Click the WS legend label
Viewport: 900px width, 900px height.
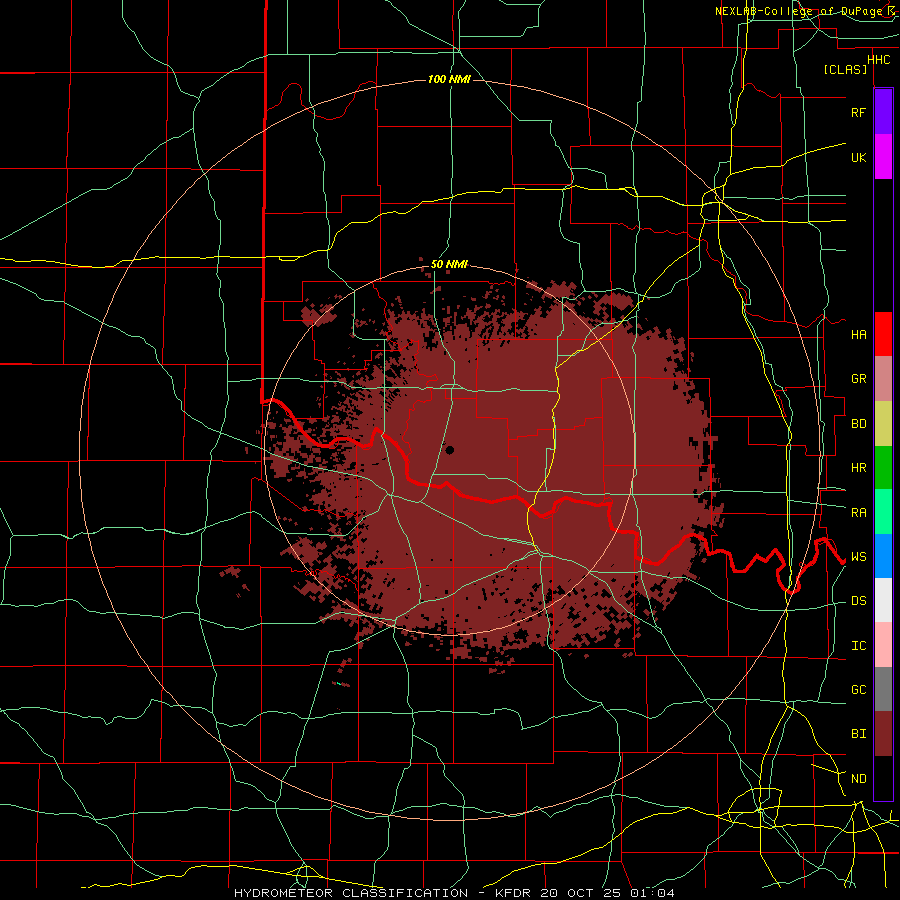[858, 557]
